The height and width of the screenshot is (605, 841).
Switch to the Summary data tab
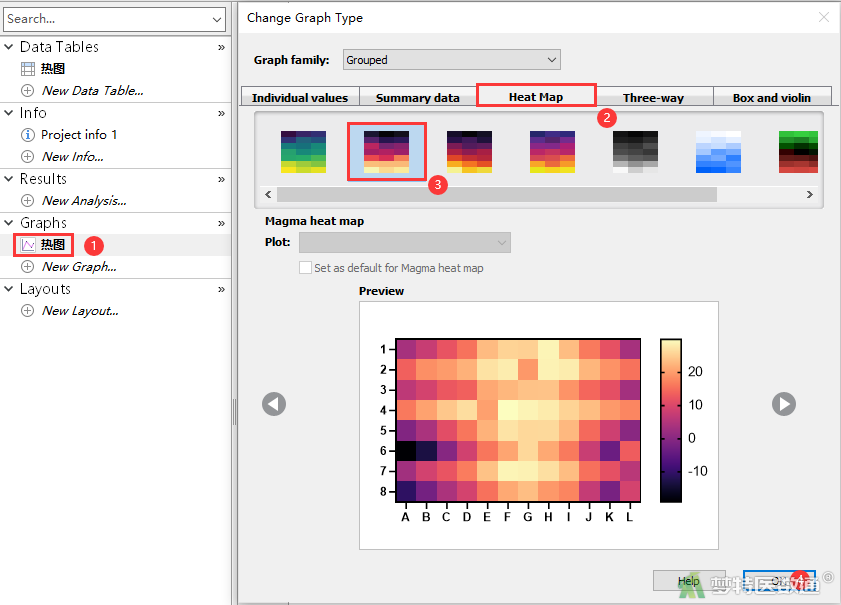click(x=417, y=98)
